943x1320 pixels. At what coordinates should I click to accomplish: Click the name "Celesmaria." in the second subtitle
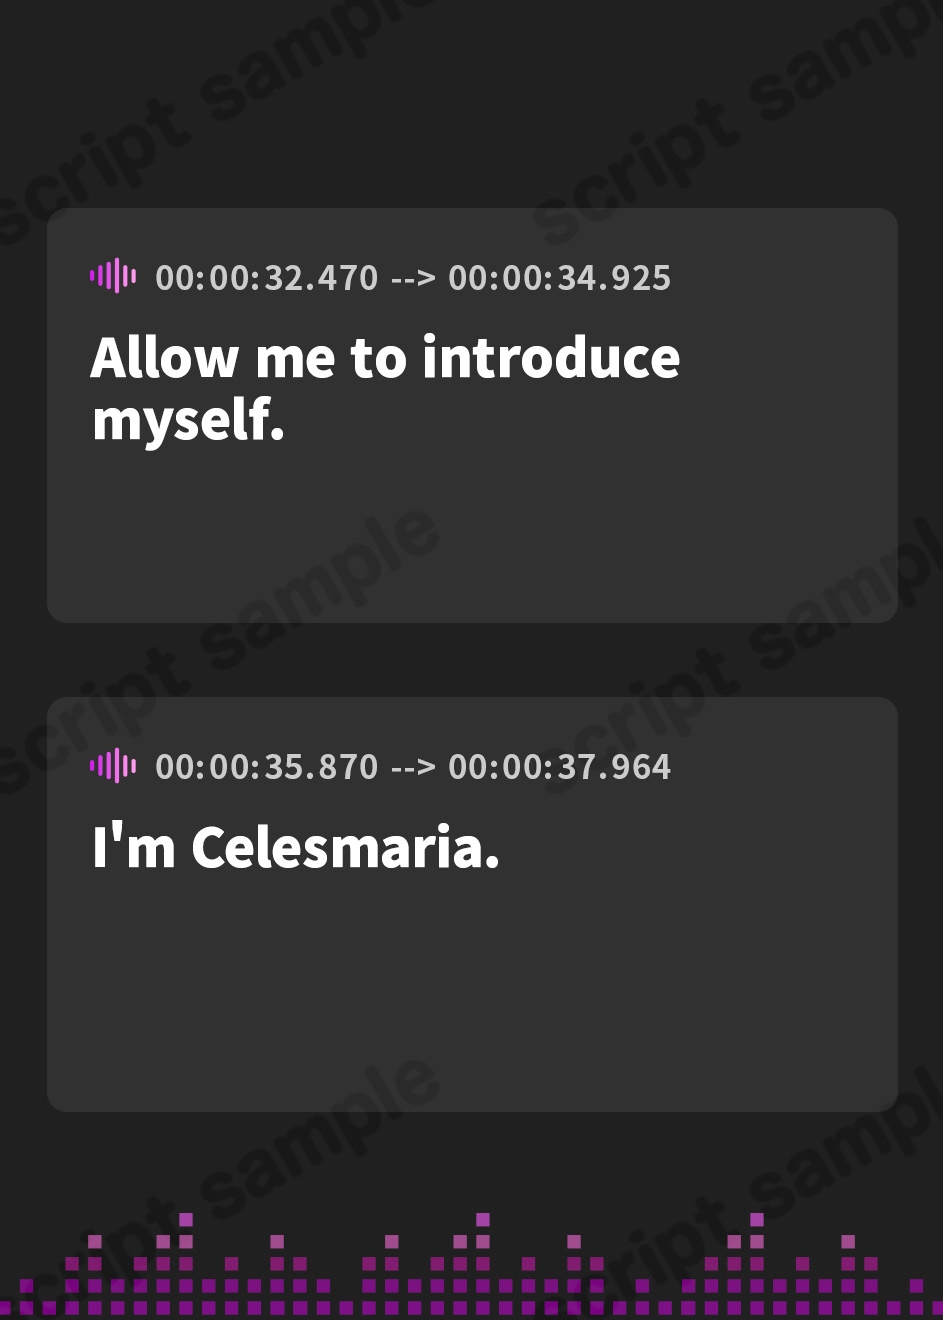pyautogui.click(x=345, y=848)
